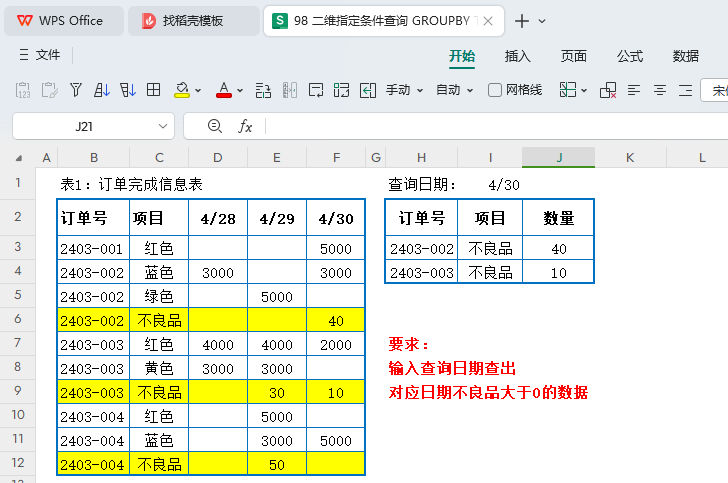The height and width of the screenshot is (483, 728).
Task: Click the 2403-001 order cell
Action: point(93,248)
